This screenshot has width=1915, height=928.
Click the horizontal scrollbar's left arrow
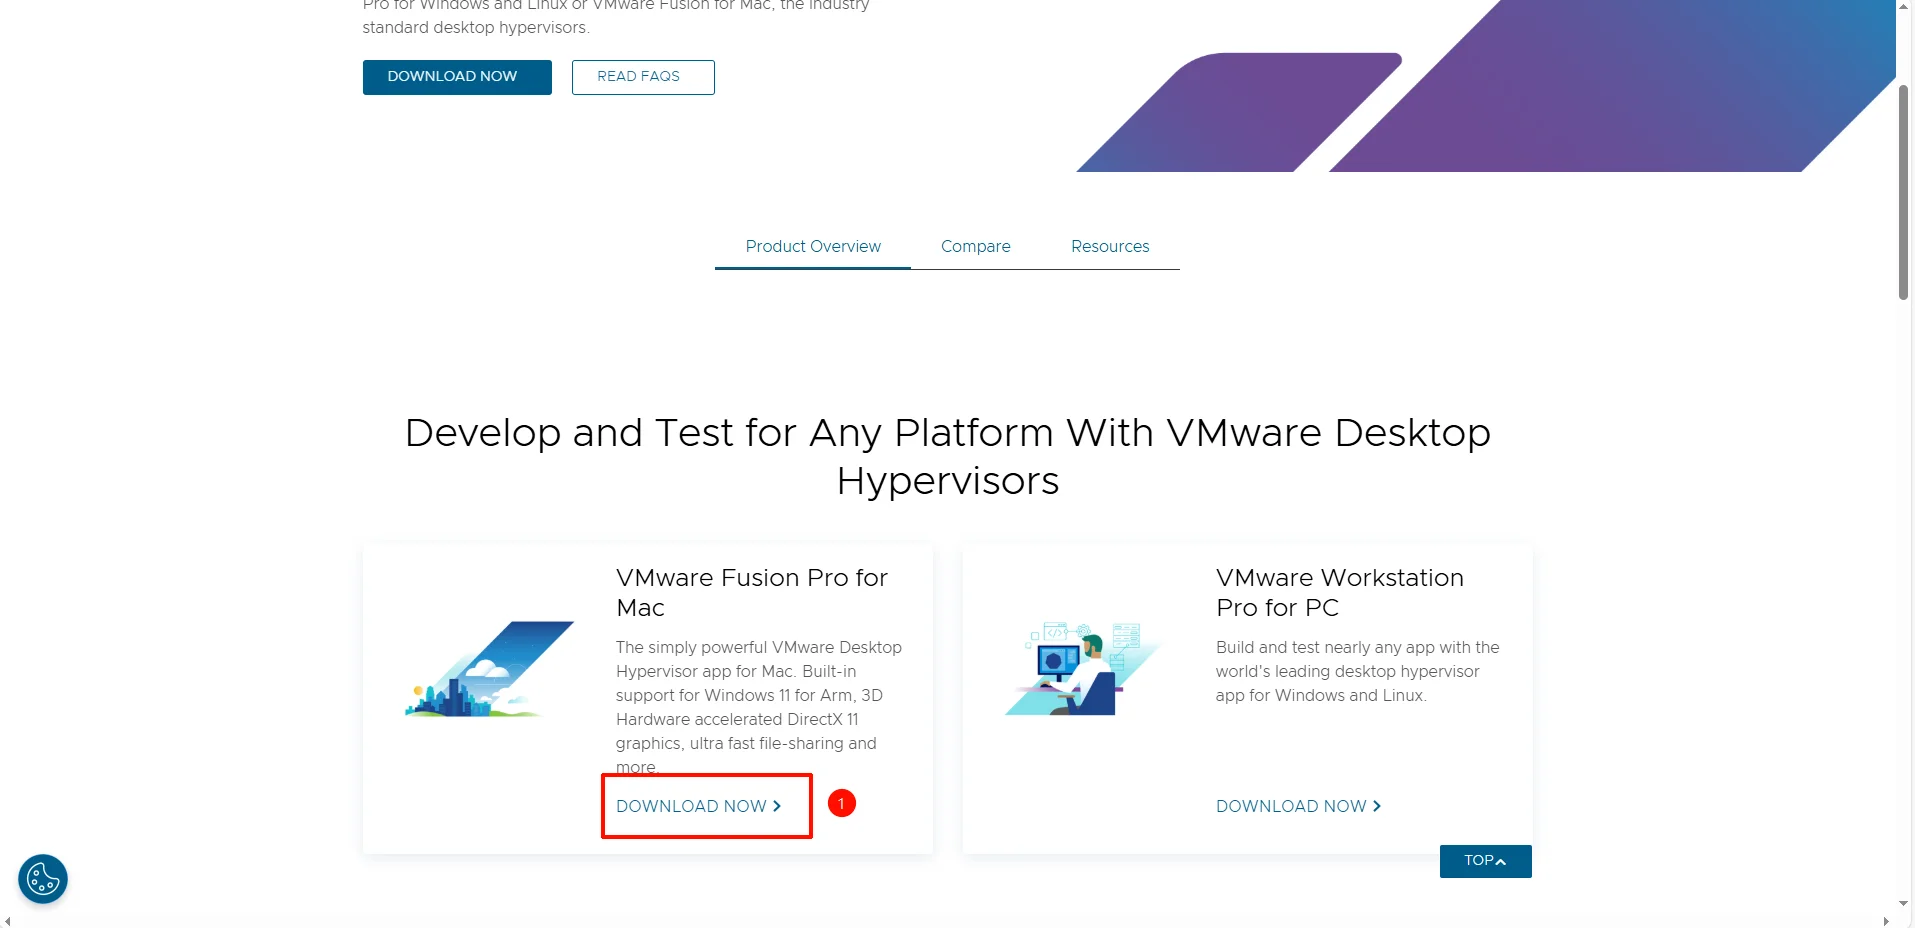(x=8, y=919)
